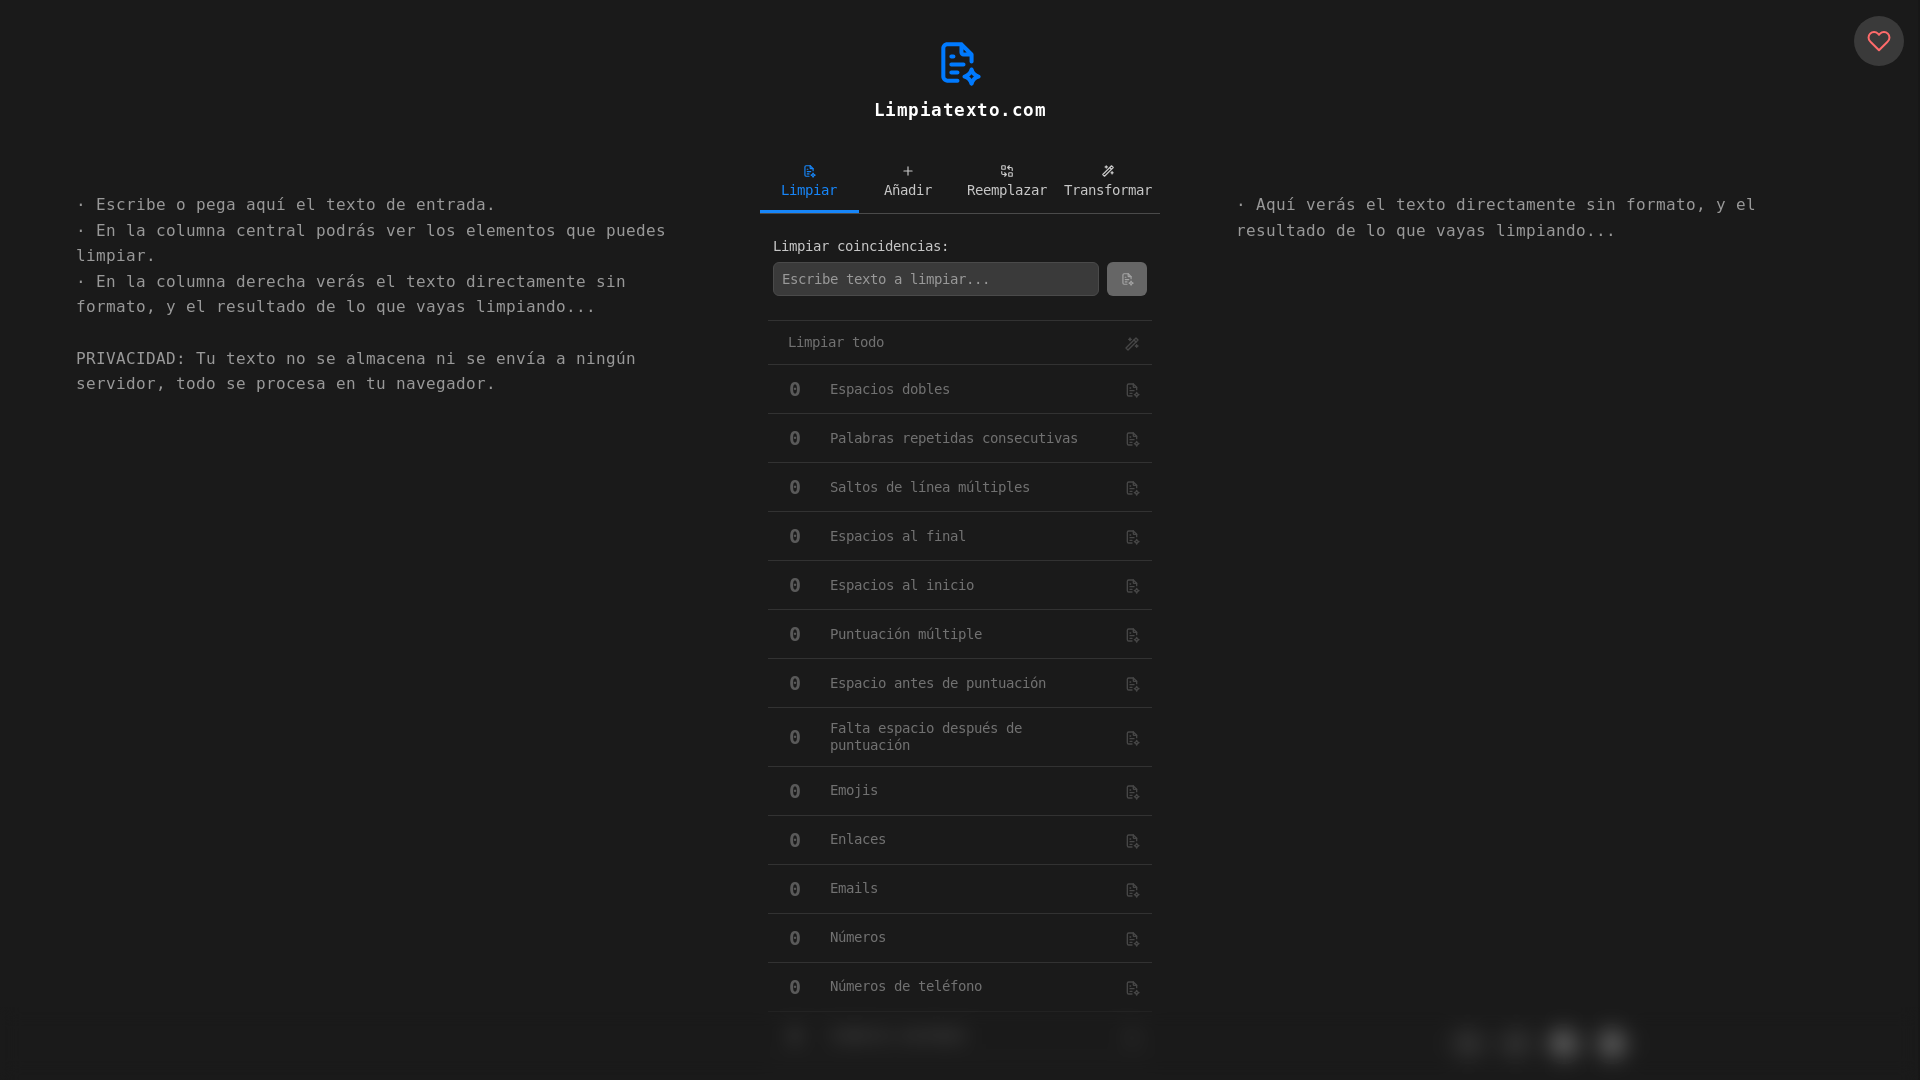
Task: Open the Transformar tab
Action: pyautogui.click(x=1108, y=181)
